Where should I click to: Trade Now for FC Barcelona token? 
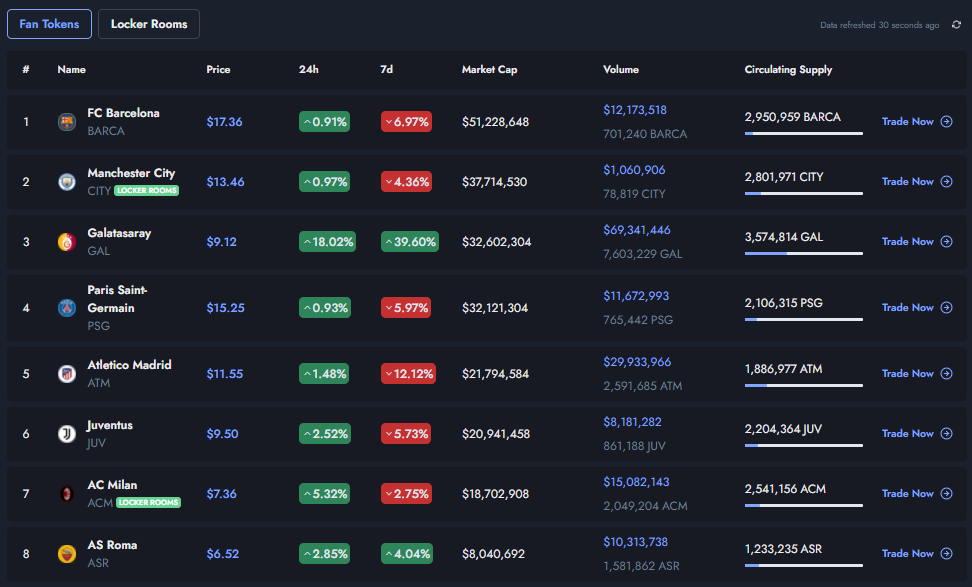pyautogui.click(x=917, y=121)
